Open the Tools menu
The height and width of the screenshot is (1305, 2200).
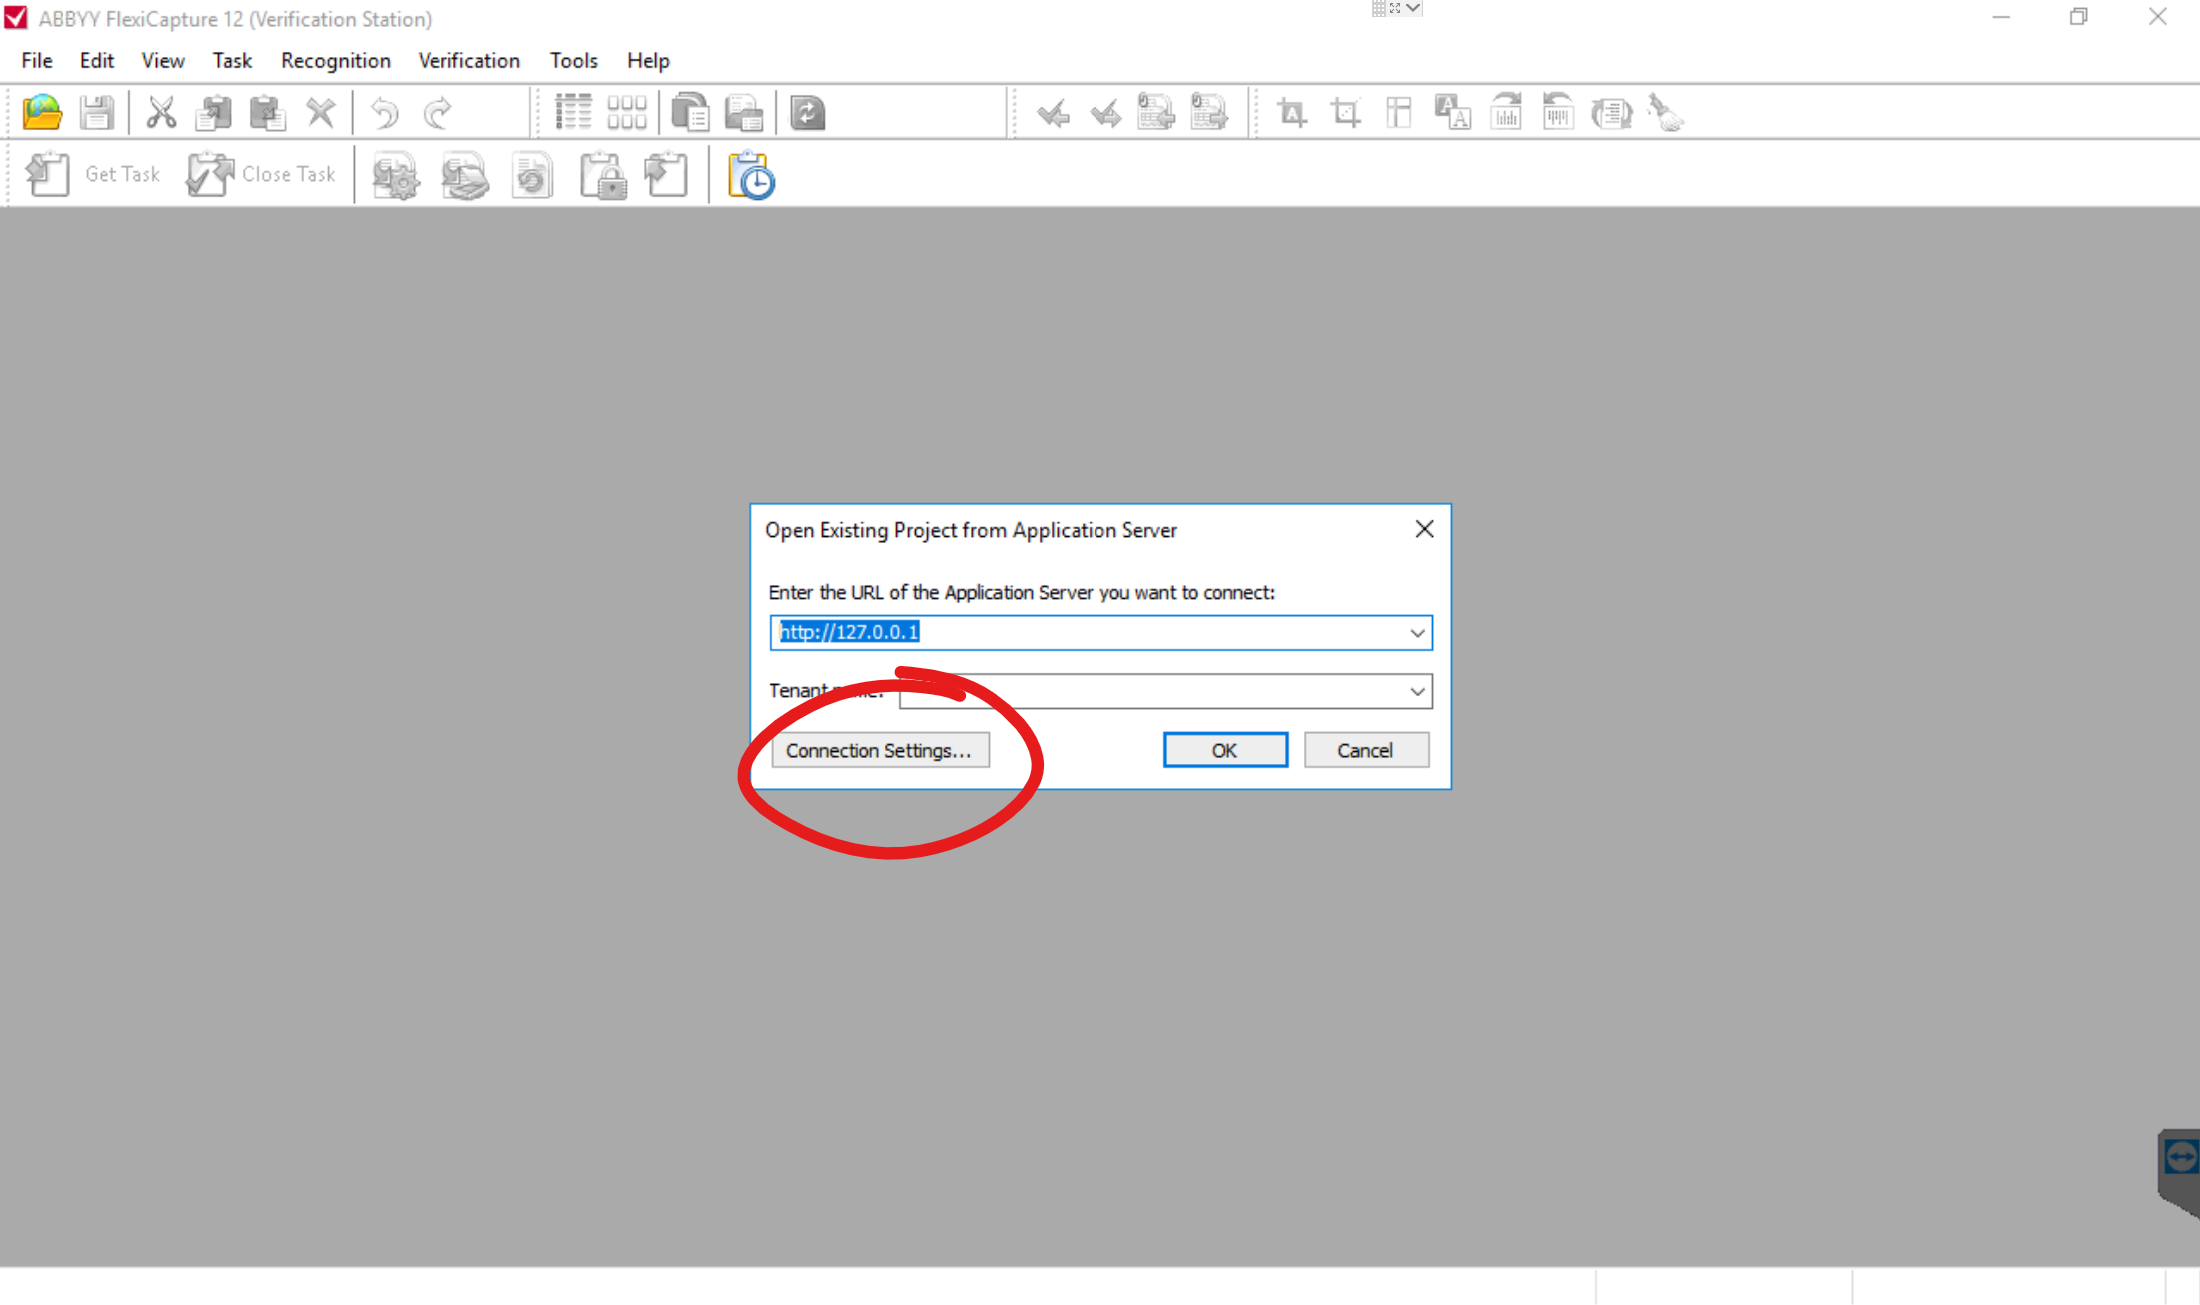573,61
